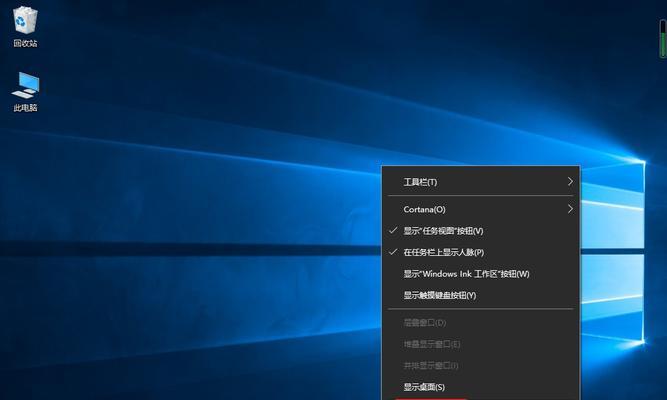Click the greyed 堆叠显示窗口(E) entry
This screenshot has height=400, width=667.
click(481, 344)
